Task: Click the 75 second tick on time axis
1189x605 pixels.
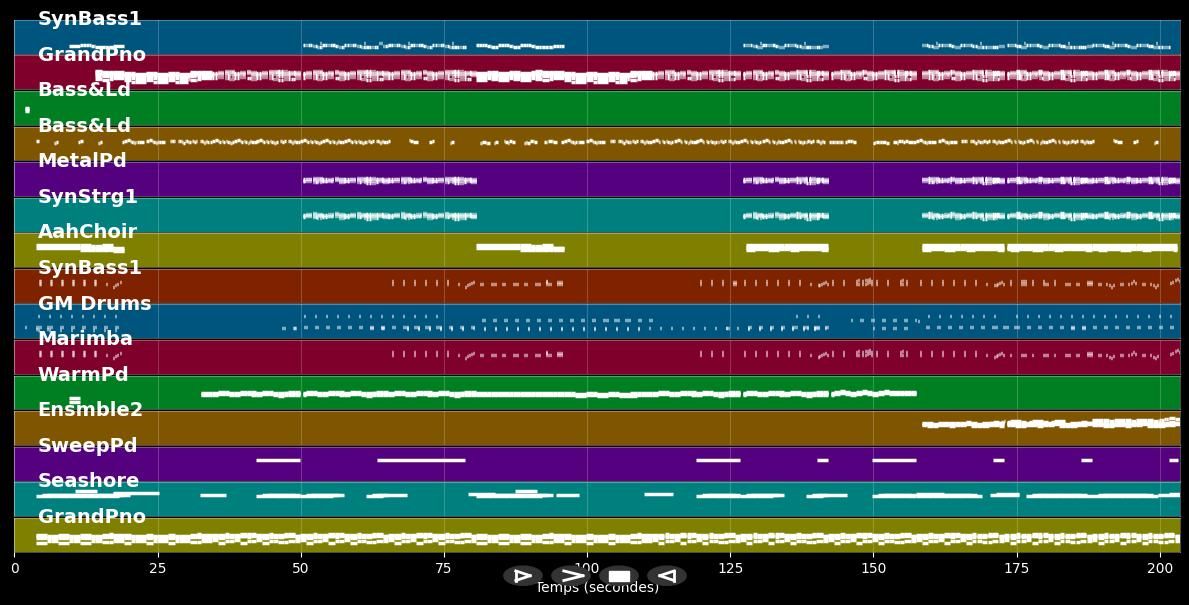Action: pyautogui.click(x=443, y=568)
